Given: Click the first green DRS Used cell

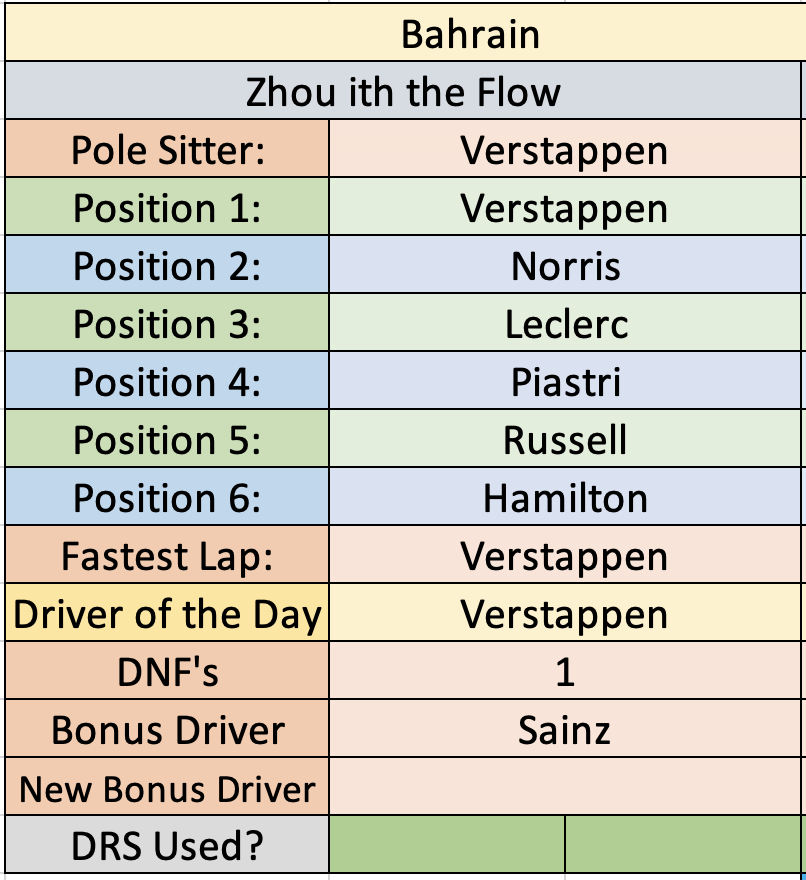Looking at the screenshot, I should (x=447, y=845).
